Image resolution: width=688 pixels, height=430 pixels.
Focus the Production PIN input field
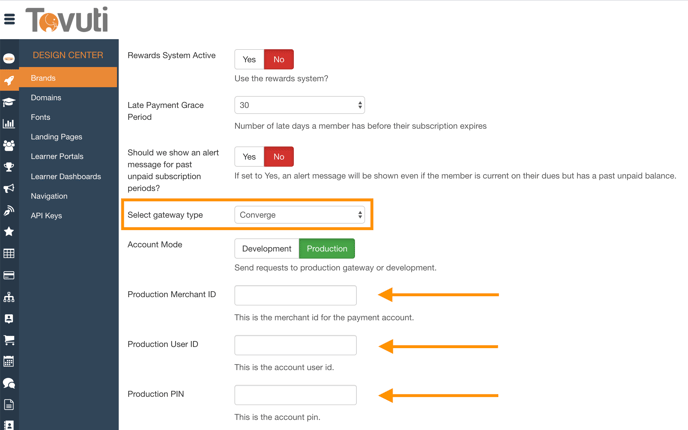295,394
